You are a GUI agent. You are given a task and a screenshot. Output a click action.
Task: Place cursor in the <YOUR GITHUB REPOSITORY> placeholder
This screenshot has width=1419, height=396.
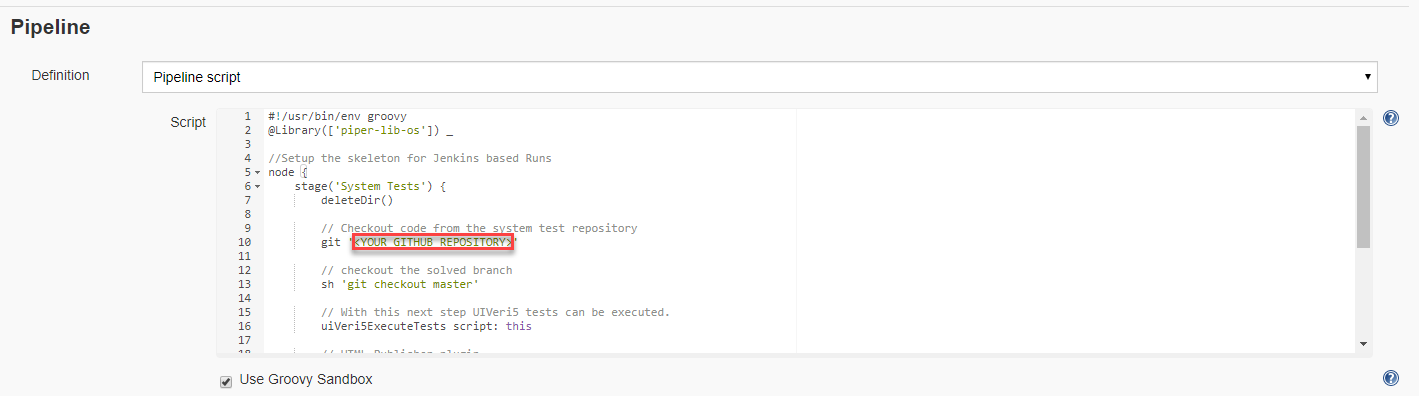click(x=433, y=242)
